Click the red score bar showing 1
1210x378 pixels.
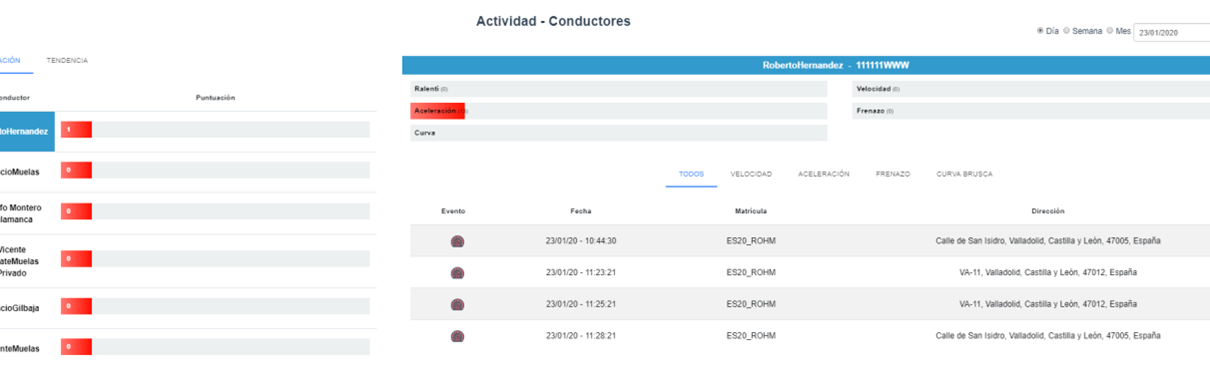pos(76,130)
